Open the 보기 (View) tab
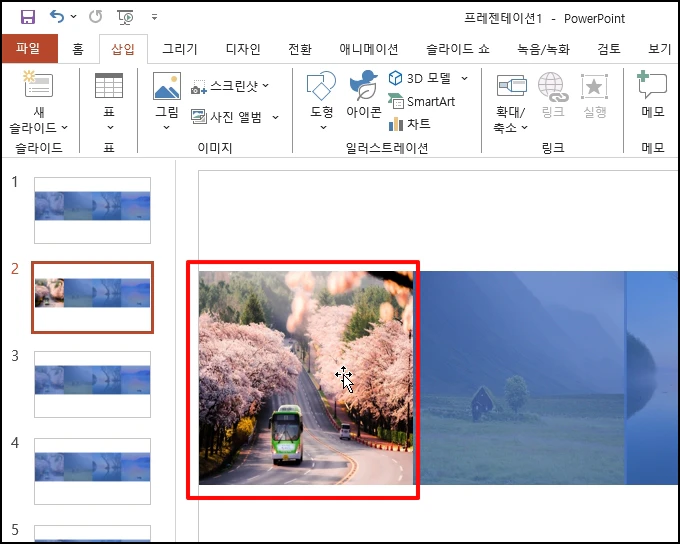 coord(659,49)
